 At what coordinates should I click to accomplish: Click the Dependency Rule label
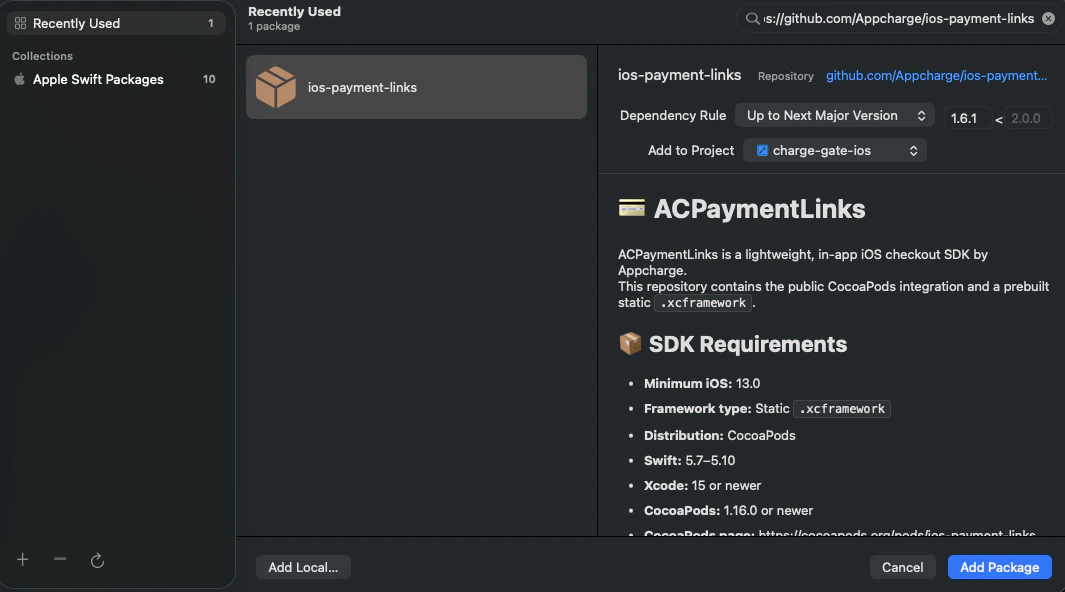point(672,115)
